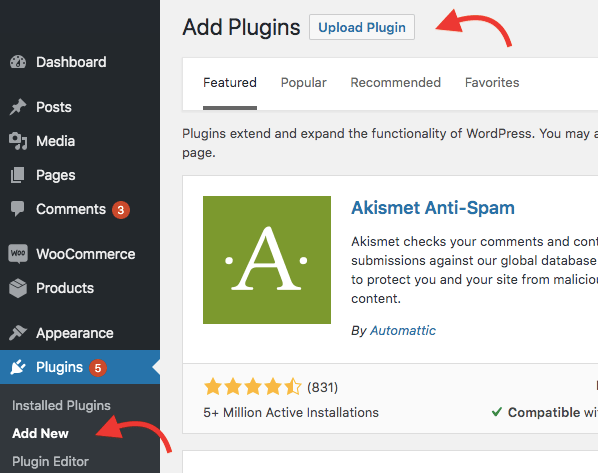Go to the Media menu
The height and width of the screenshot is (473, 598).
coord(56,141)
